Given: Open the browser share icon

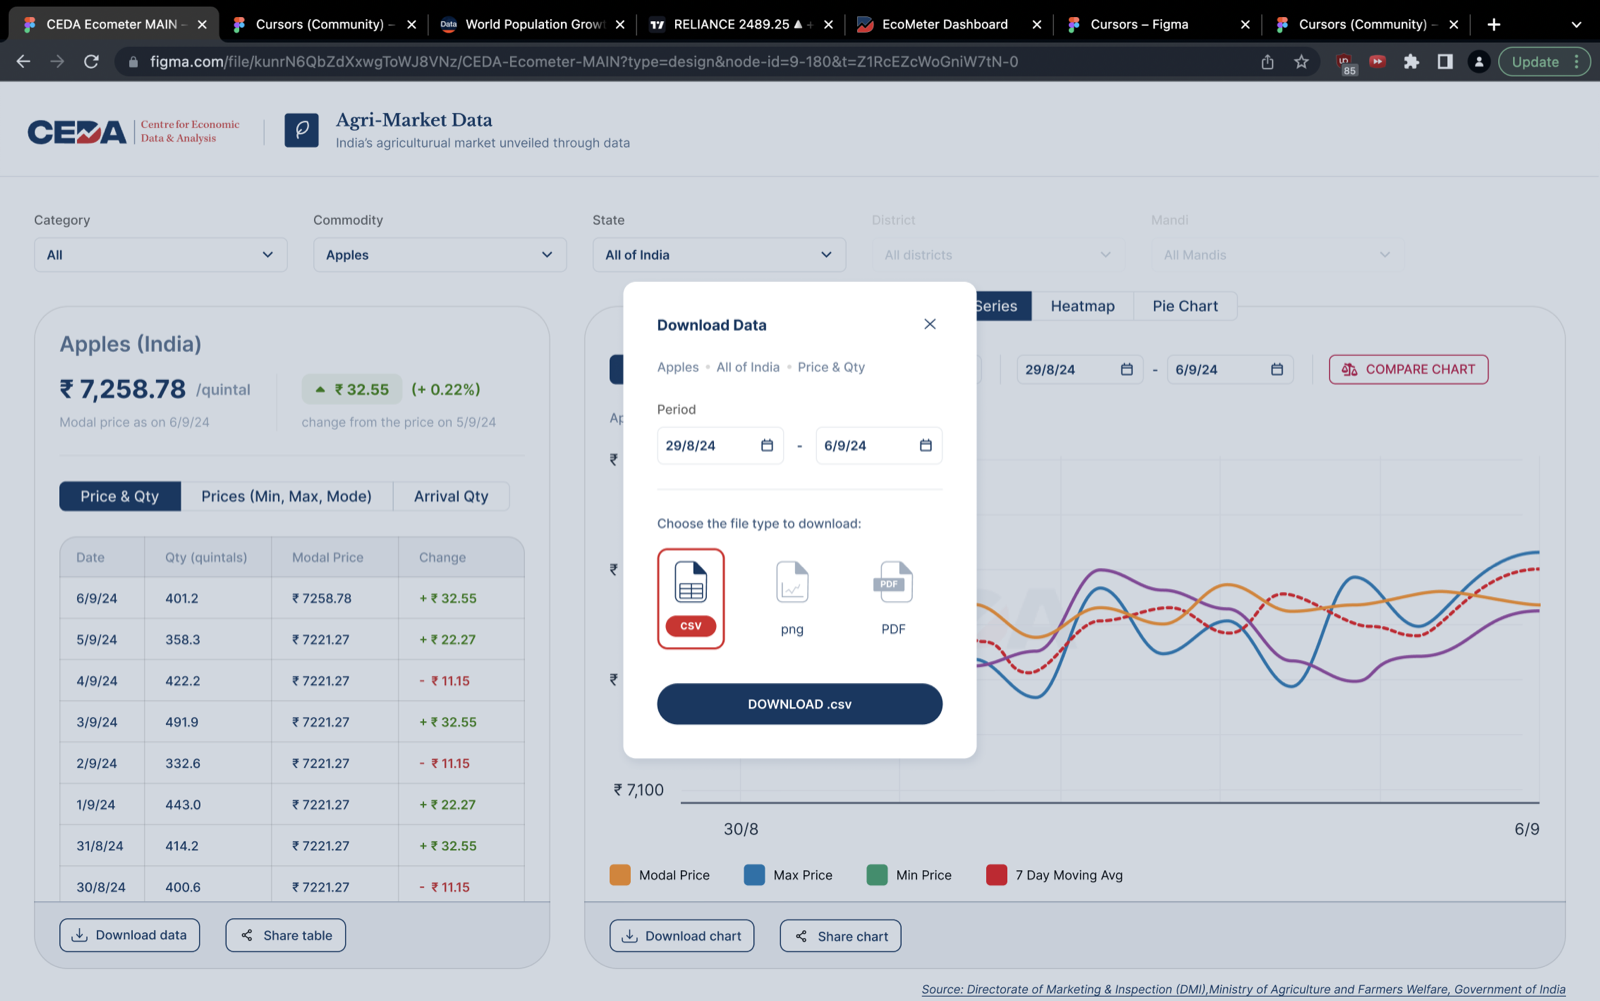Looking at the screenshot, I should click(1267, 62).
